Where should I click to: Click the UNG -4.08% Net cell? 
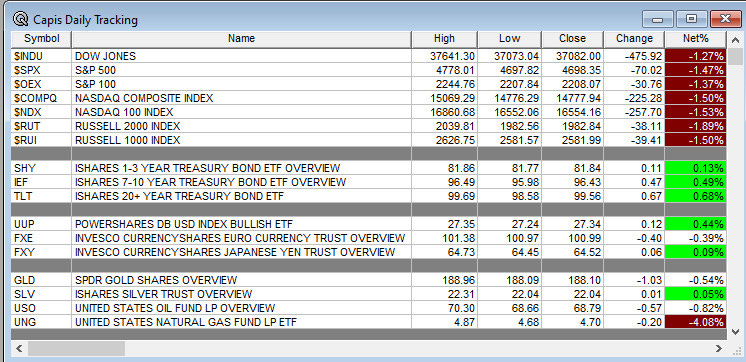(696, 323)
